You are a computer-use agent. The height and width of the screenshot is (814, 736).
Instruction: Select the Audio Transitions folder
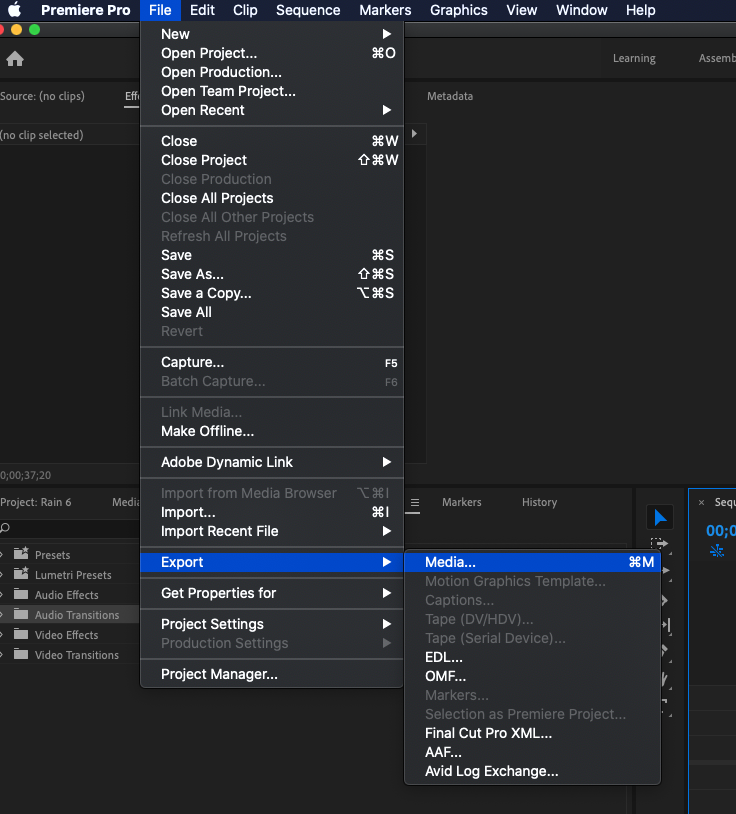tap(76, 615)
